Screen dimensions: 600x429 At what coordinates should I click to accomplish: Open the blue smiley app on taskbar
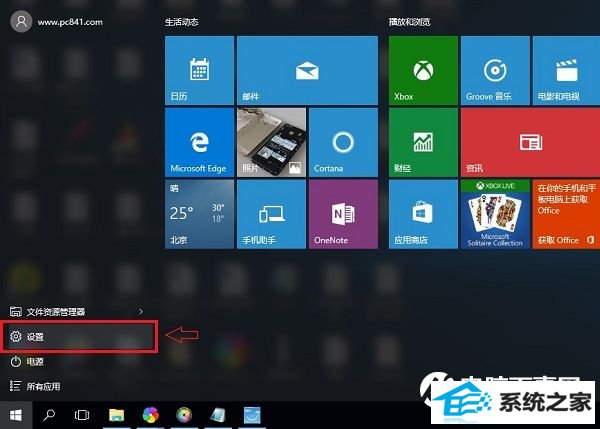point(252,415)
